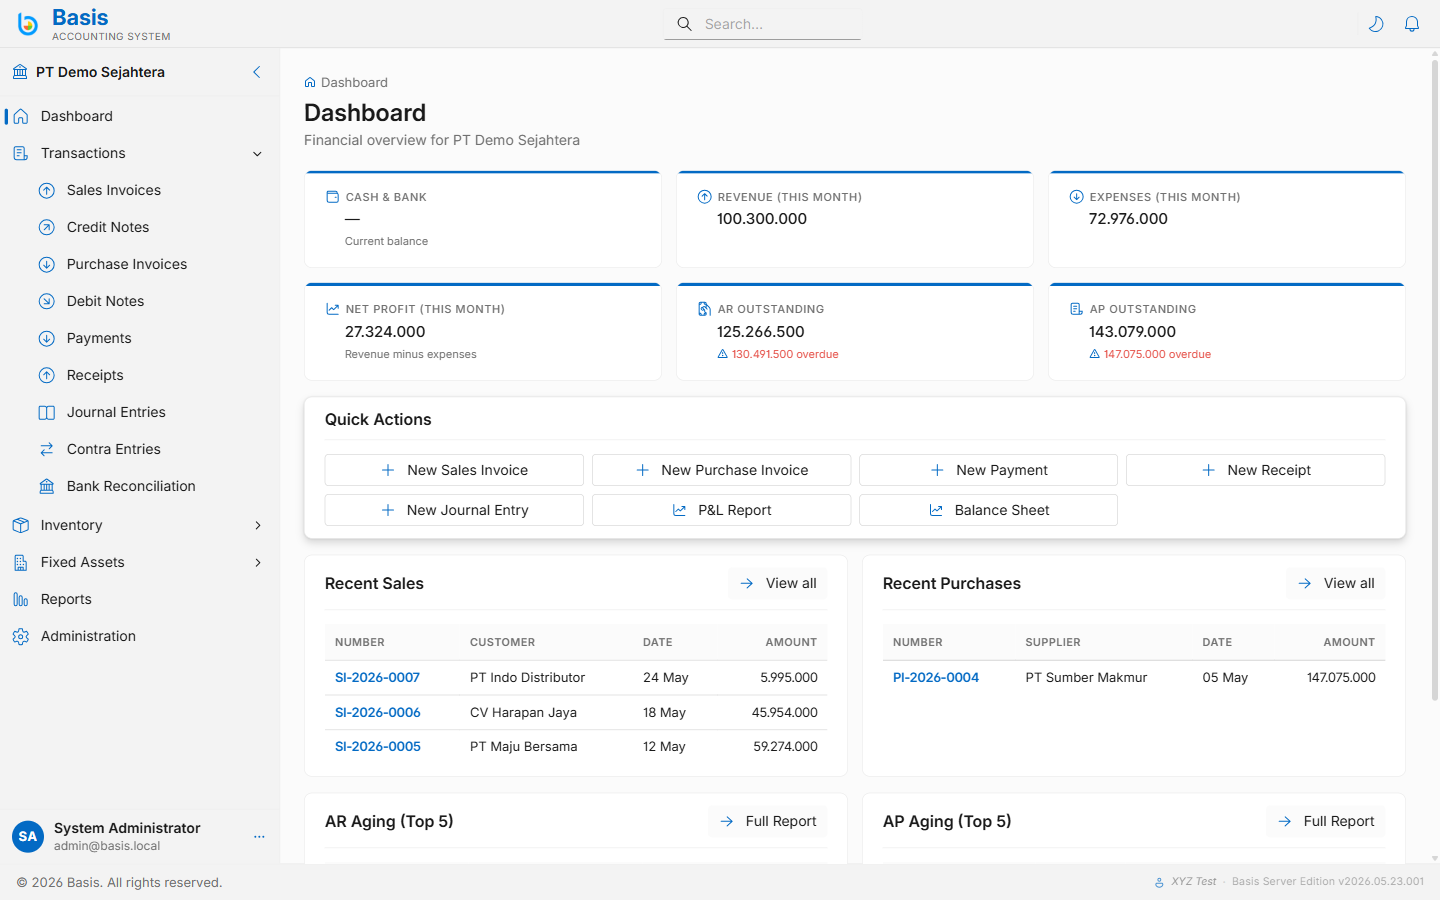Click the Payments icon in sidebar
Screen dimensions: 1440x900
point(47,338)
